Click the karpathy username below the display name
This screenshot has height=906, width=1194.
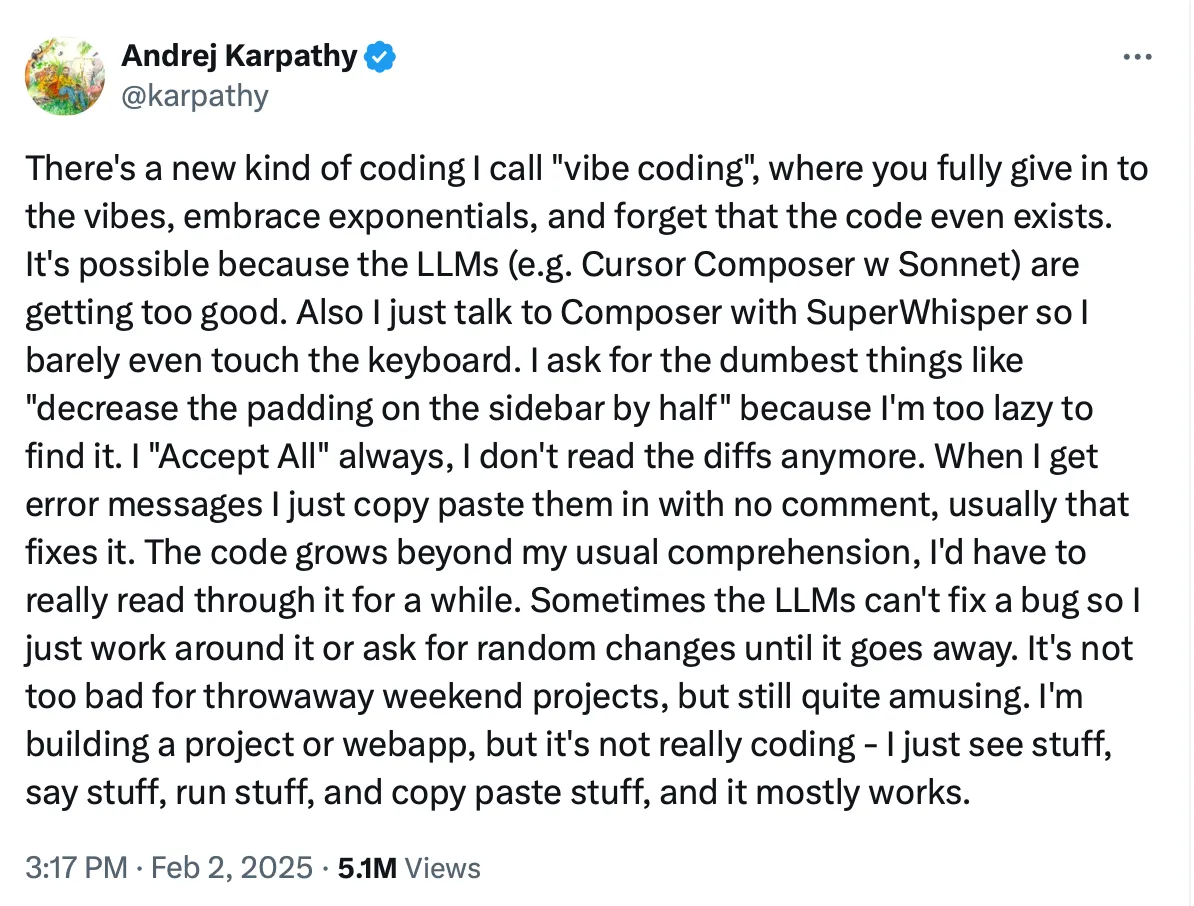195,95
